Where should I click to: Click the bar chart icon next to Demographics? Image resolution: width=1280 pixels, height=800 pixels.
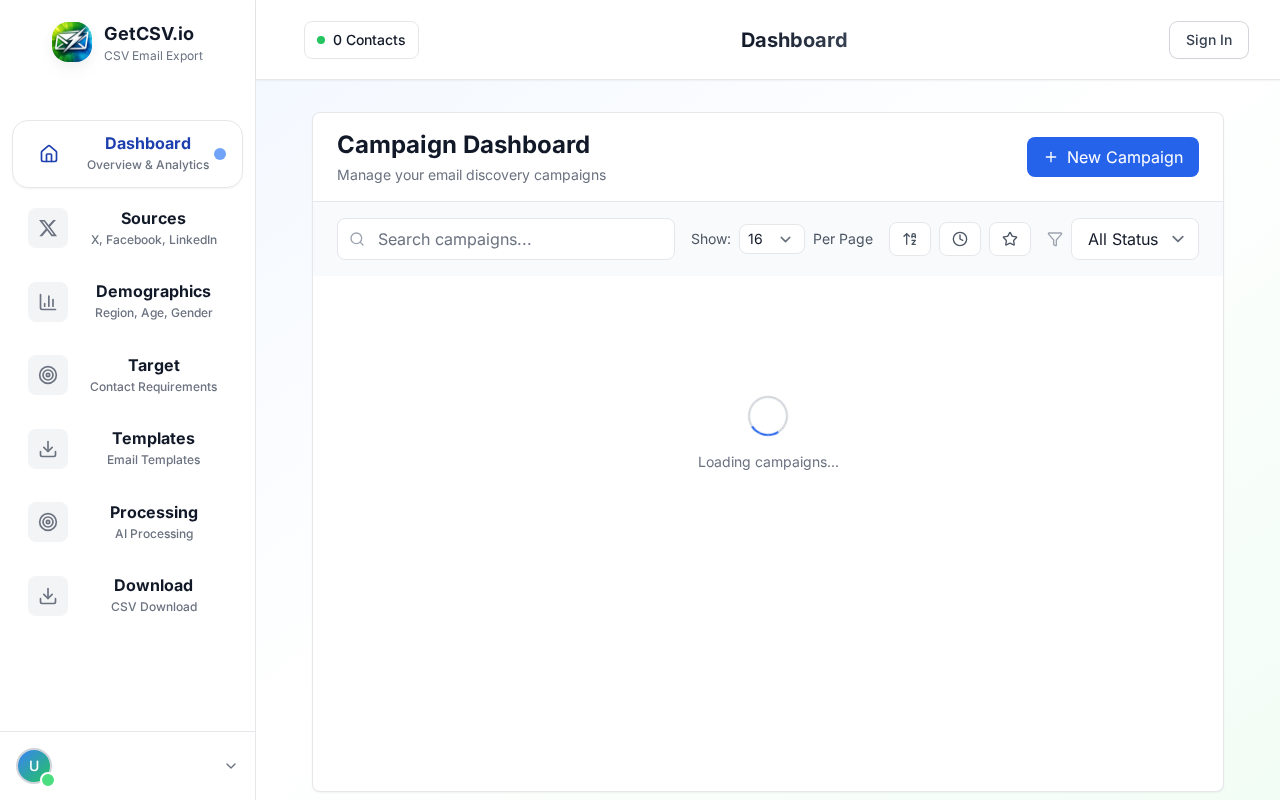click(48, 302)
